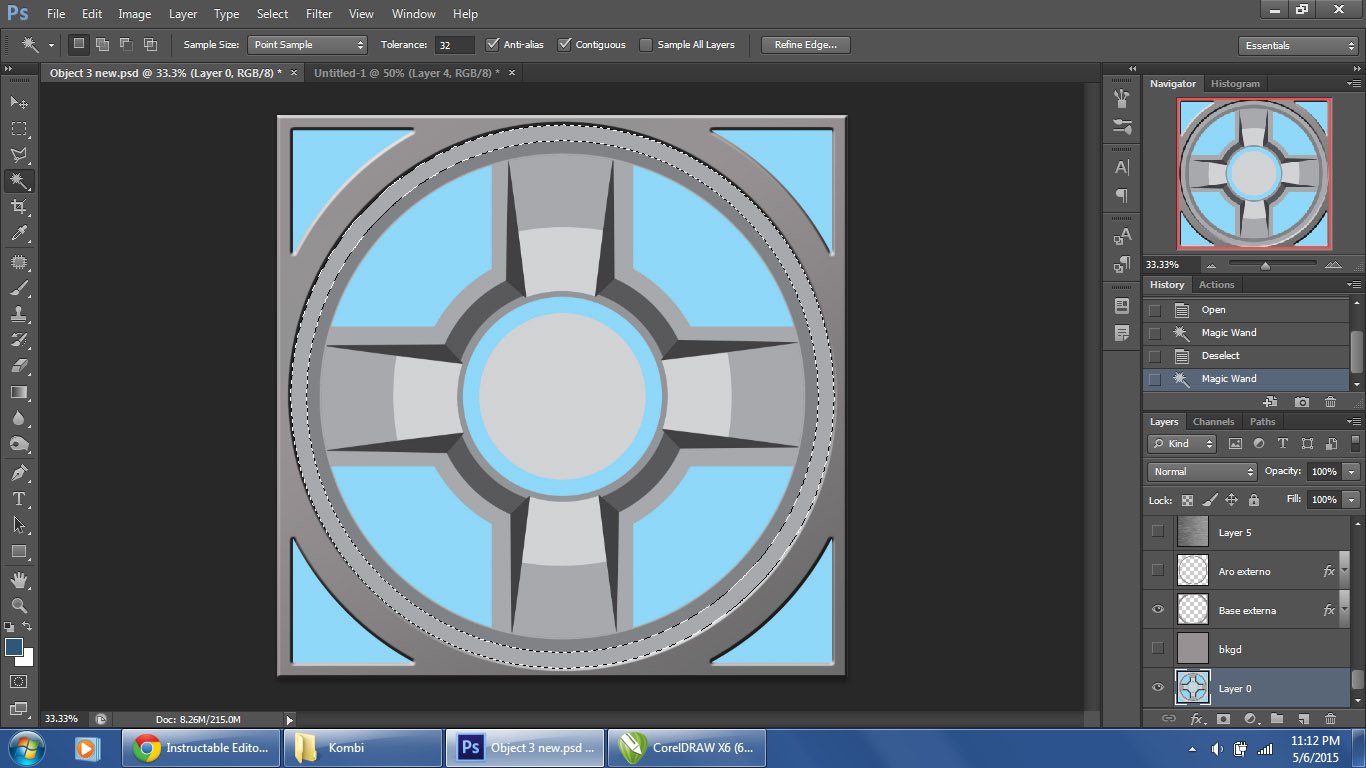This screenshot has width=1366, height=768.
Task: Uncheck the Contiguous option
Action: (565, 45)
